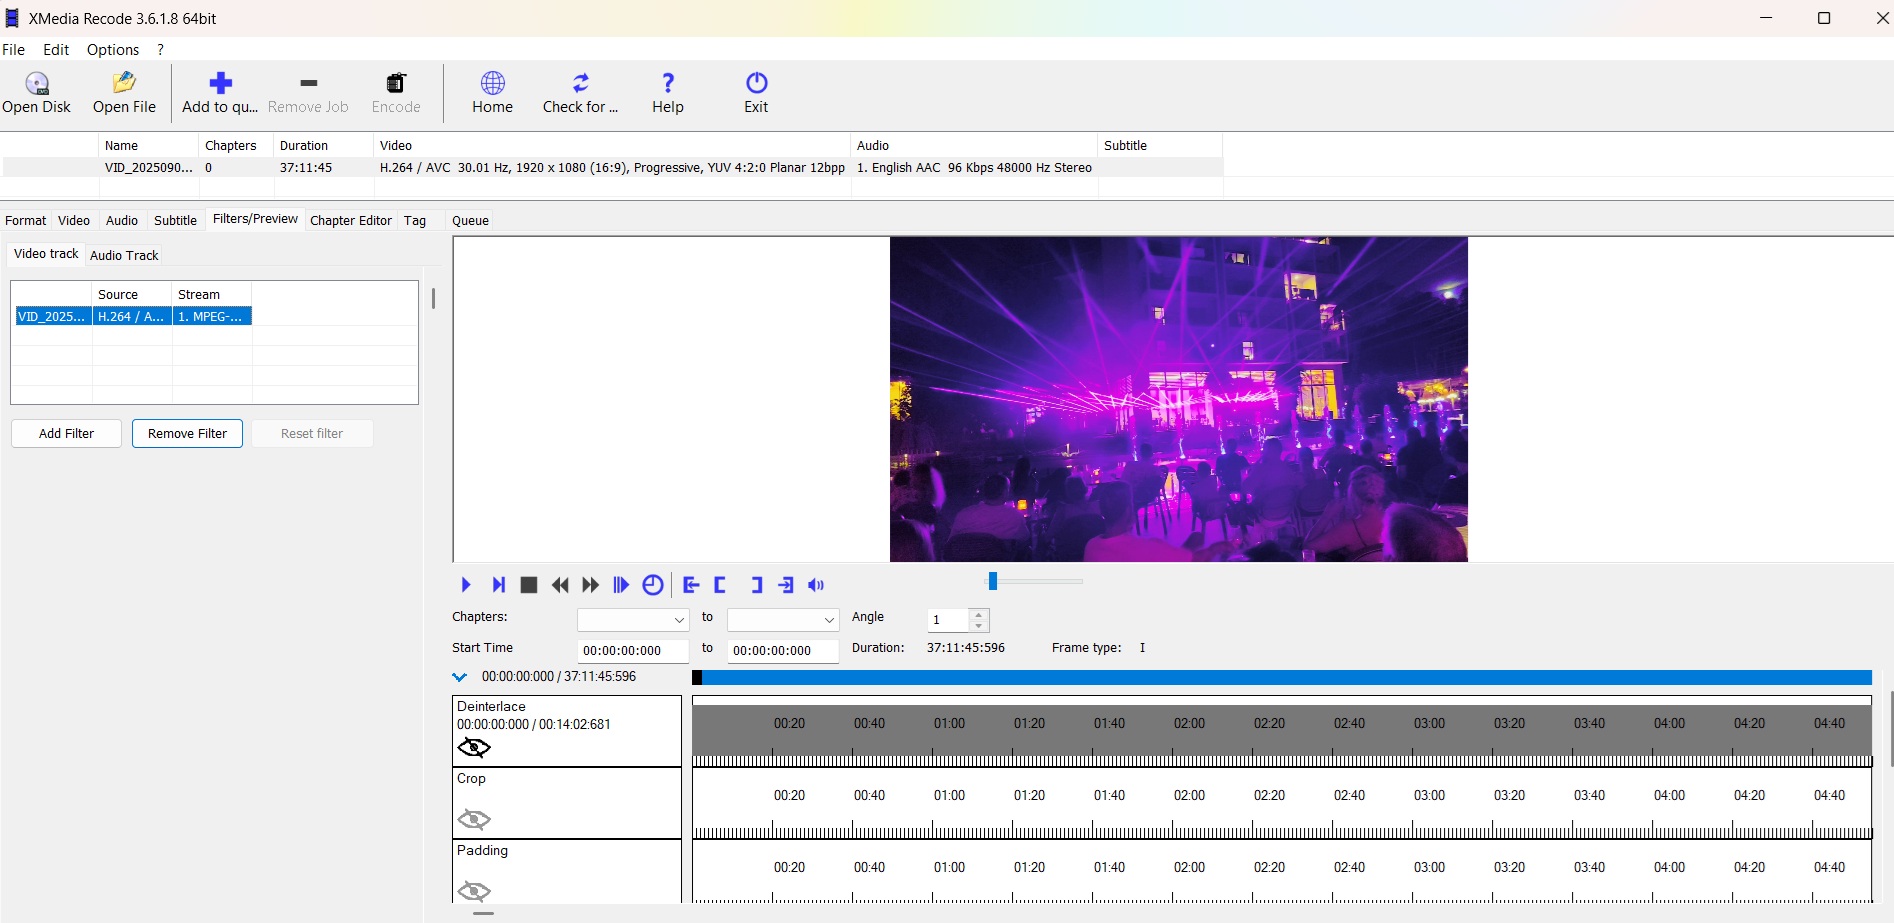
Task: Open the Chapters start dropdown
Action: coord(633,620)
